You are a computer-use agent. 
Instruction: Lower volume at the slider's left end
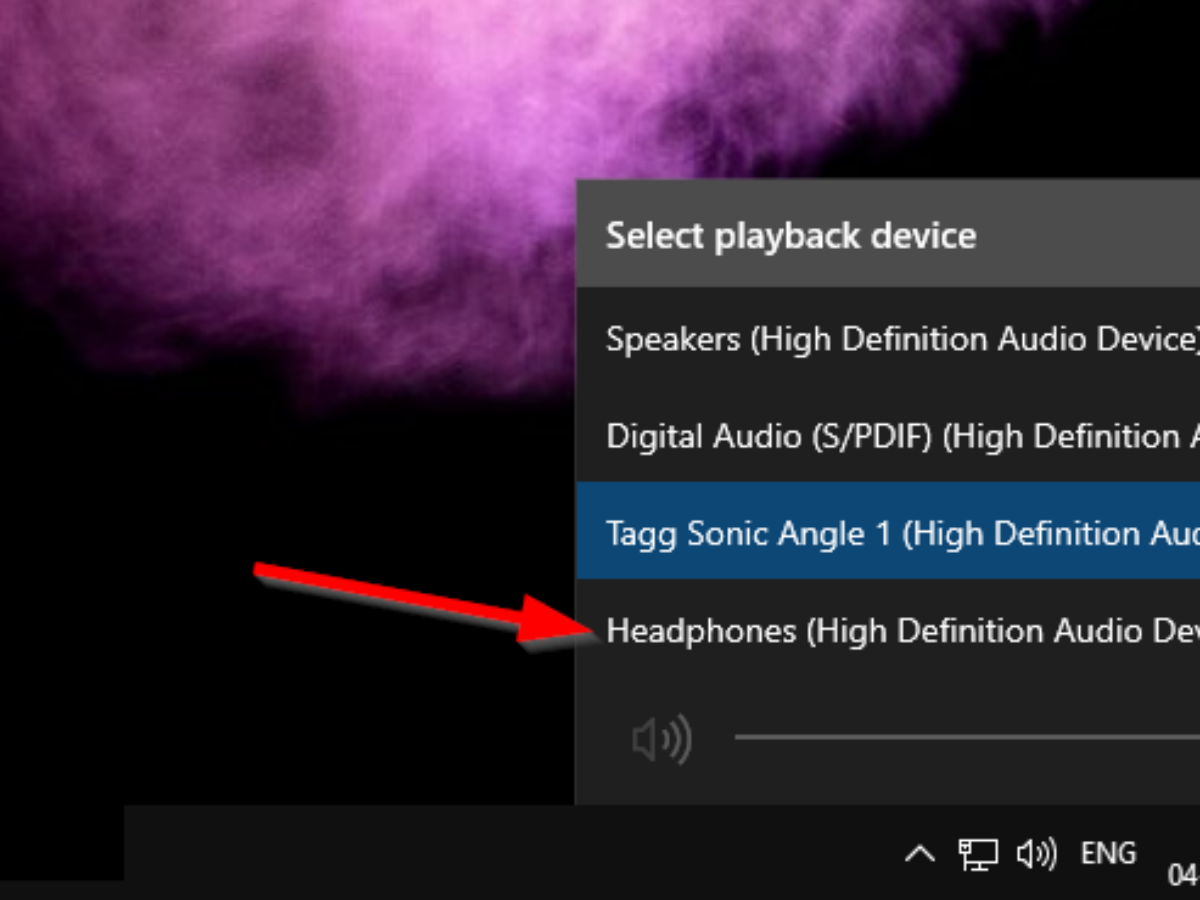[x=742, y=738]
